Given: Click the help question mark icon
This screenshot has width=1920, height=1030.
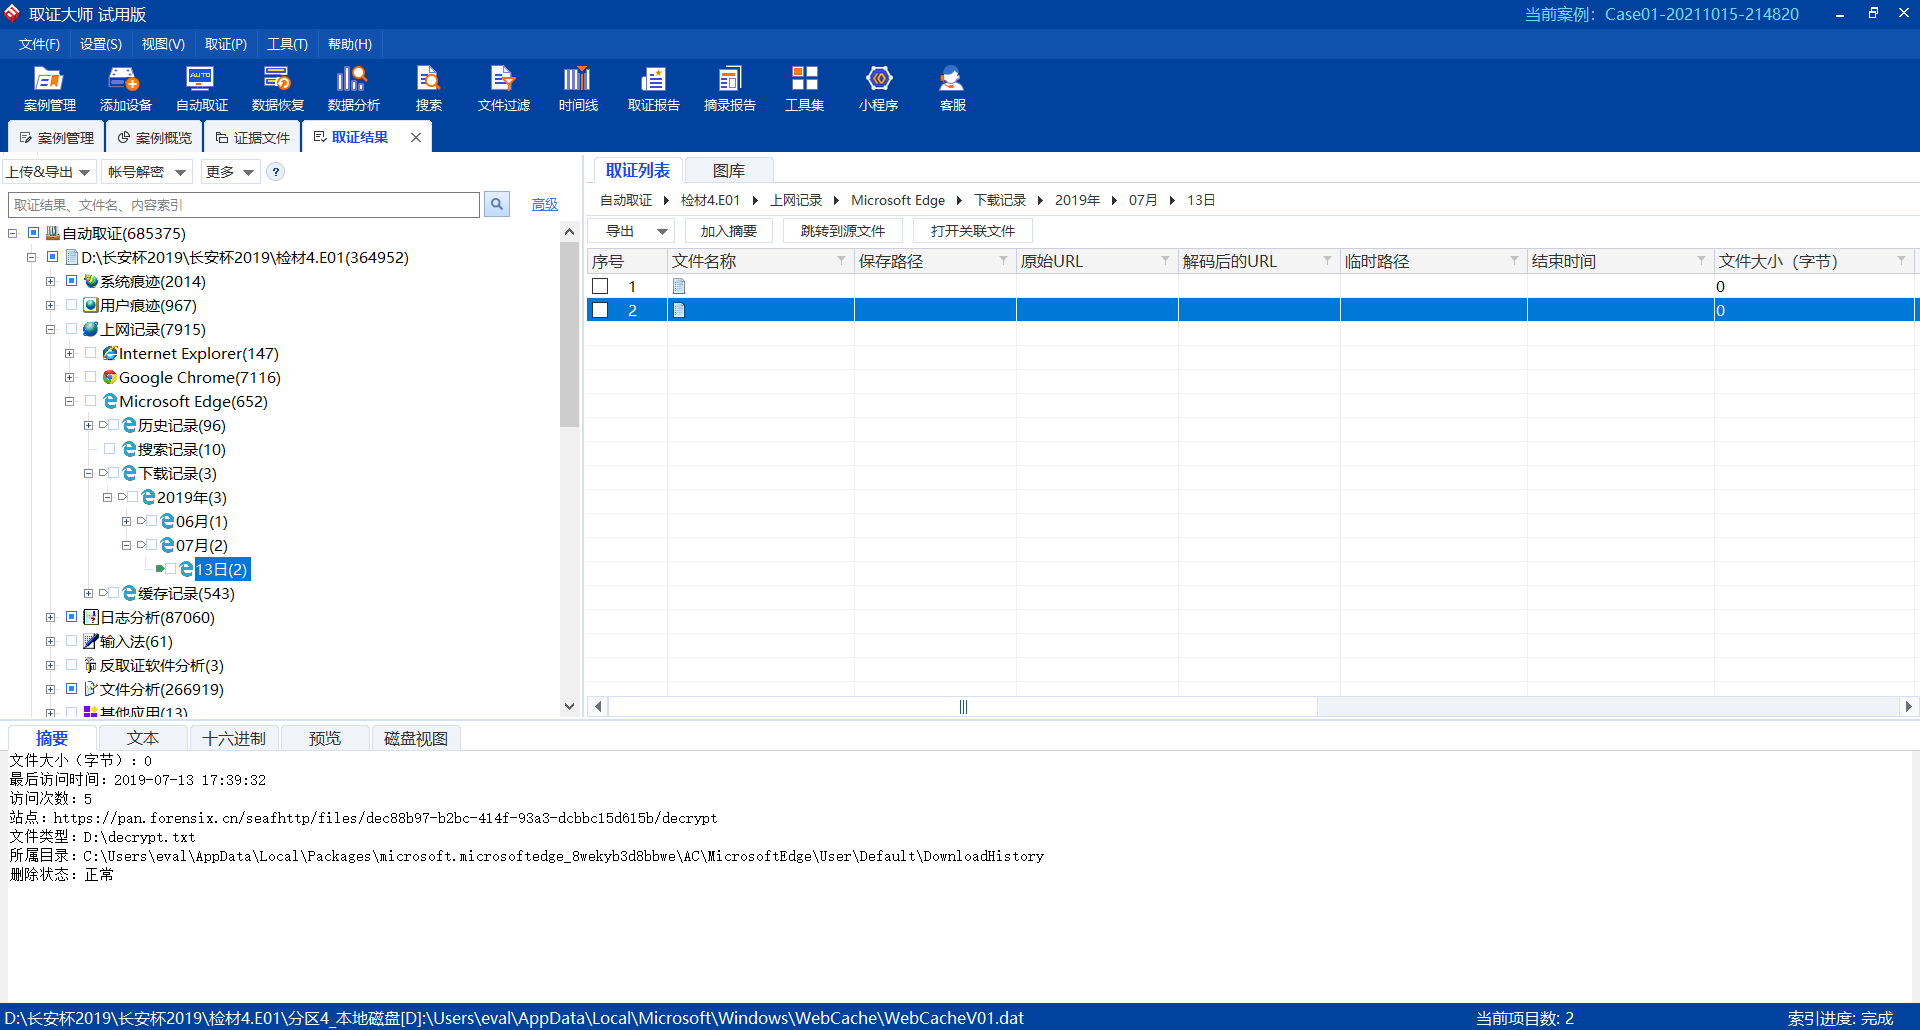Looking at the screenshot, I should tap(276, 172).
